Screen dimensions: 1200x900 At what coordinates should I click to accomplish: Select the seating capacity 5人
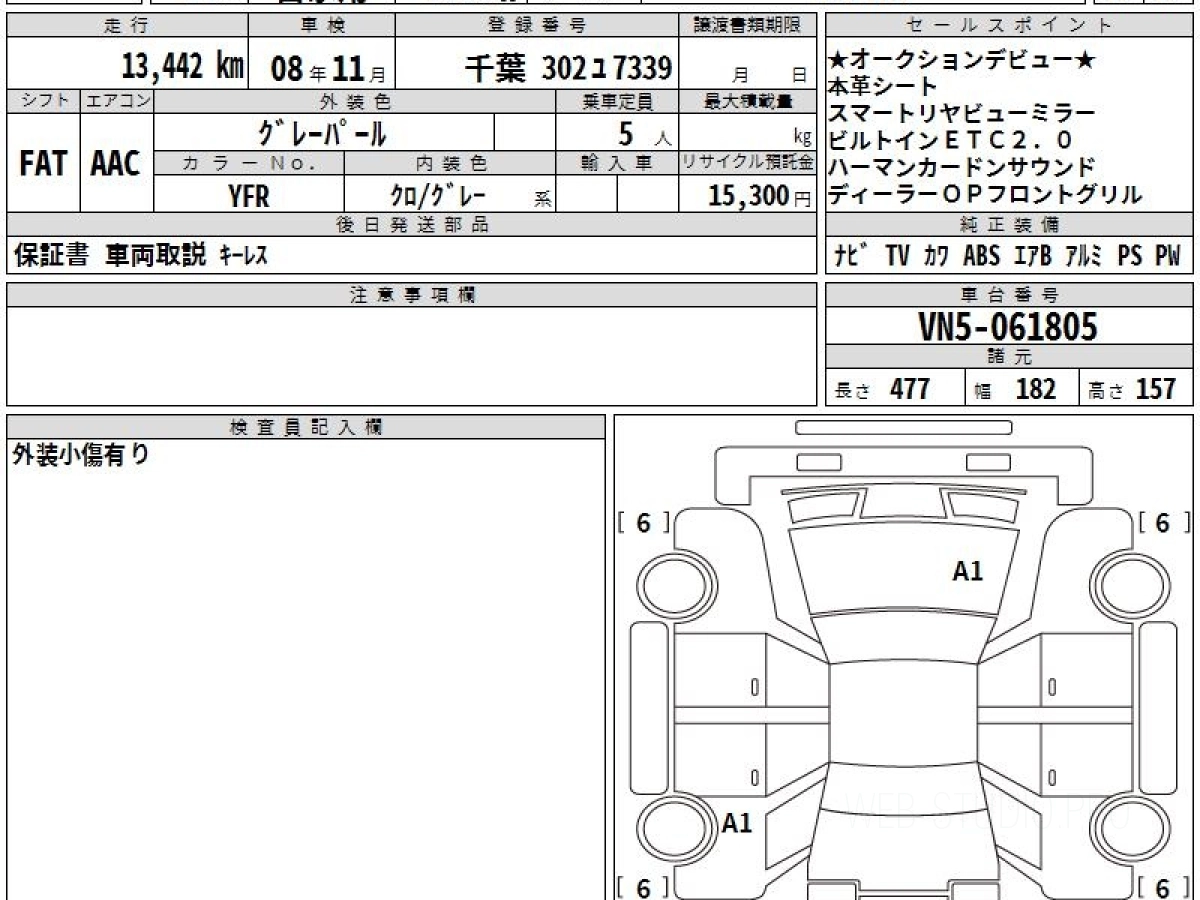[x=645, y=133]
